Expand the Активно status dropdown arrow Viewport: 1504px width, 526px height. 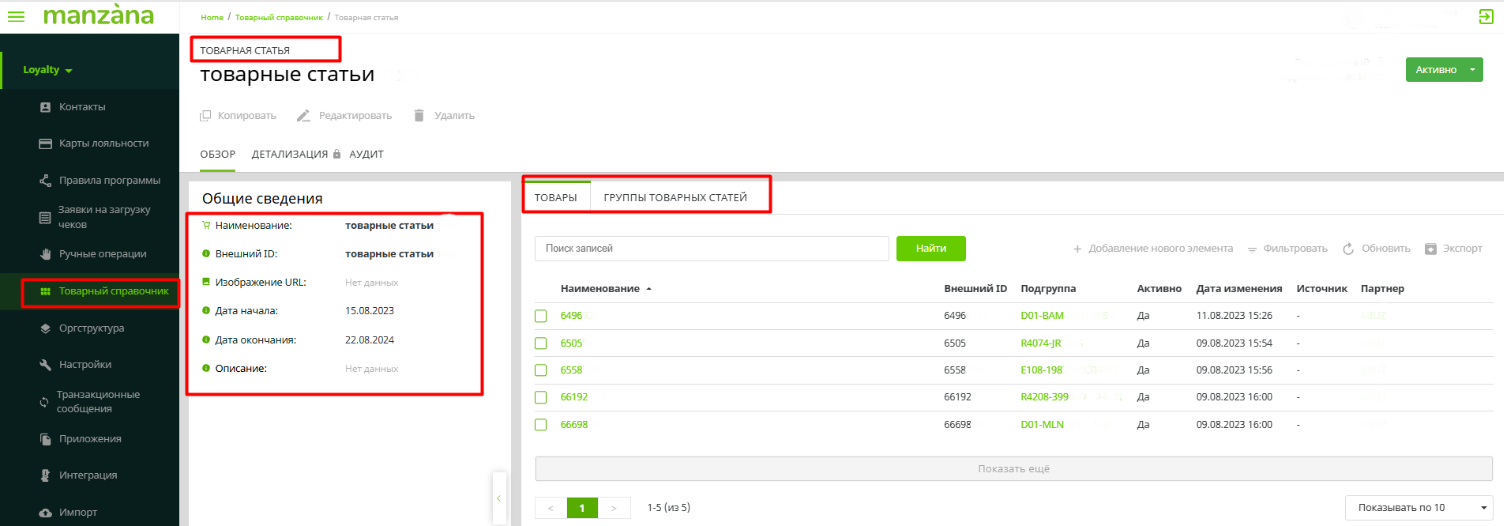tap(1473, 70)
